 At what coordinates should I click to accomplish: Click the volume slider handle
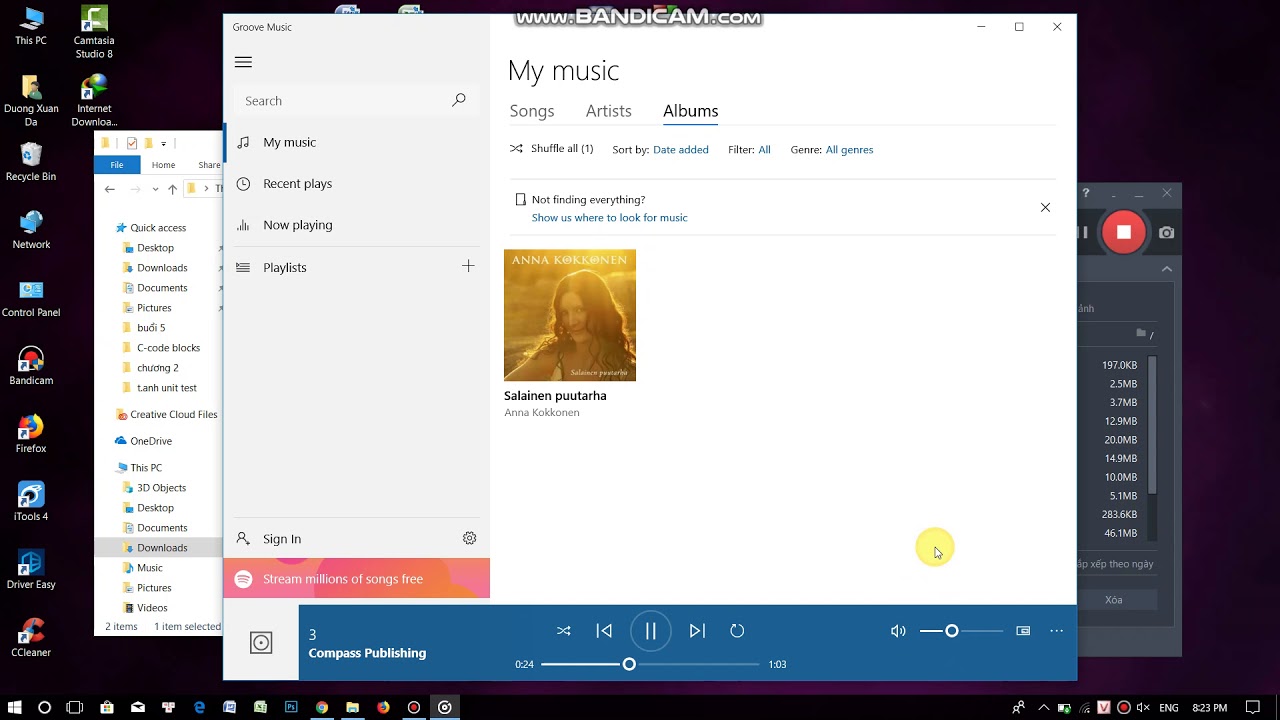[952, 631]
